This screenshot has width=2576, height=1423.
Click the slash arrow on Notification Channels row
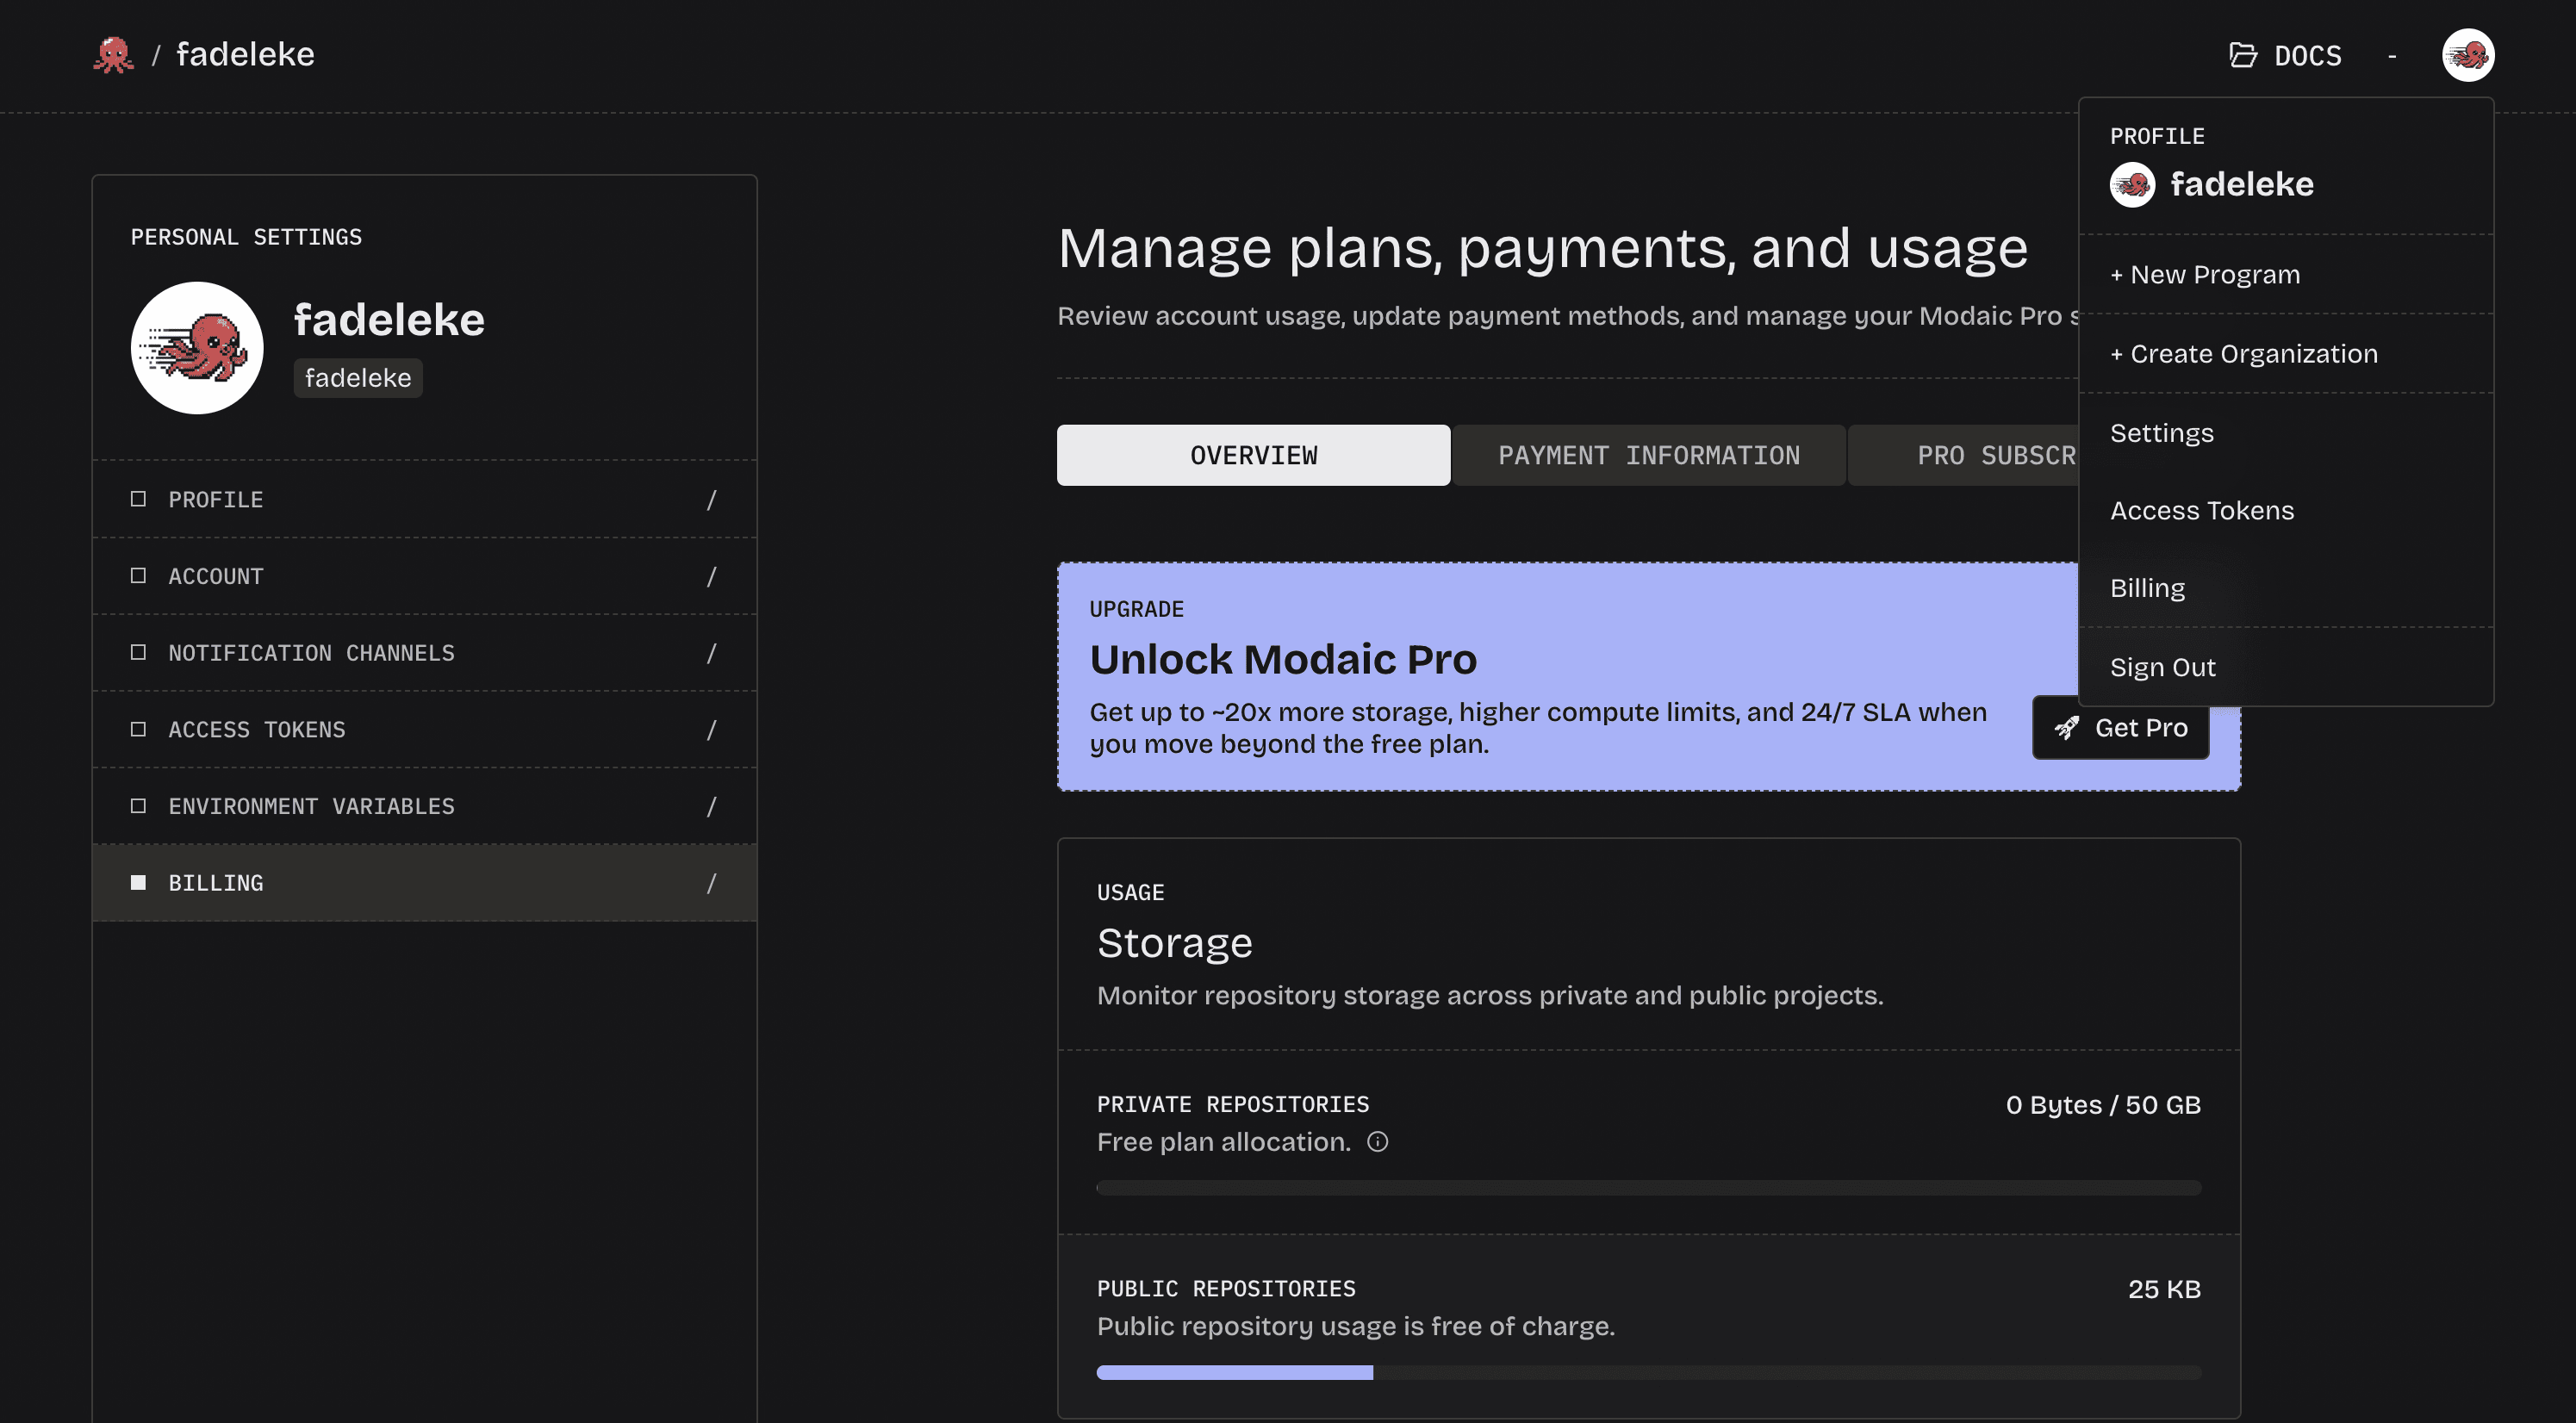coord(711,652)
